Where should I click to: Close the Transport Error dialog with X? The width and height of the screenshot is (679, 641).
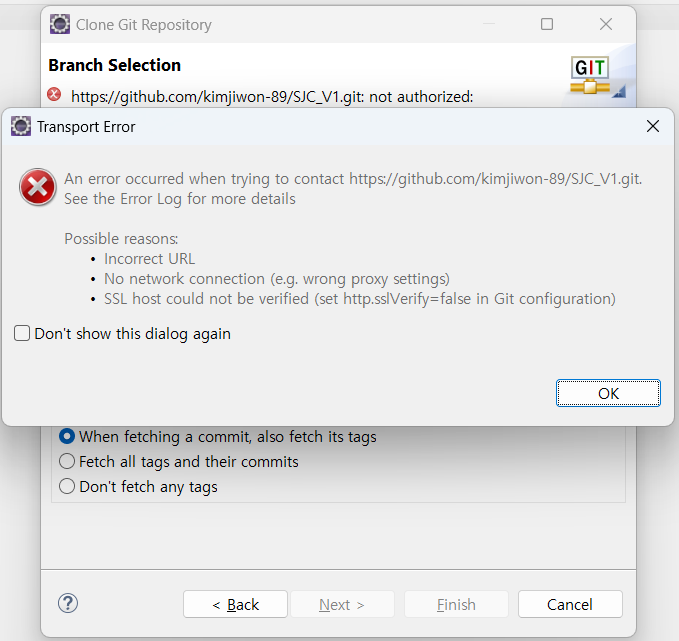click(653, 126)
